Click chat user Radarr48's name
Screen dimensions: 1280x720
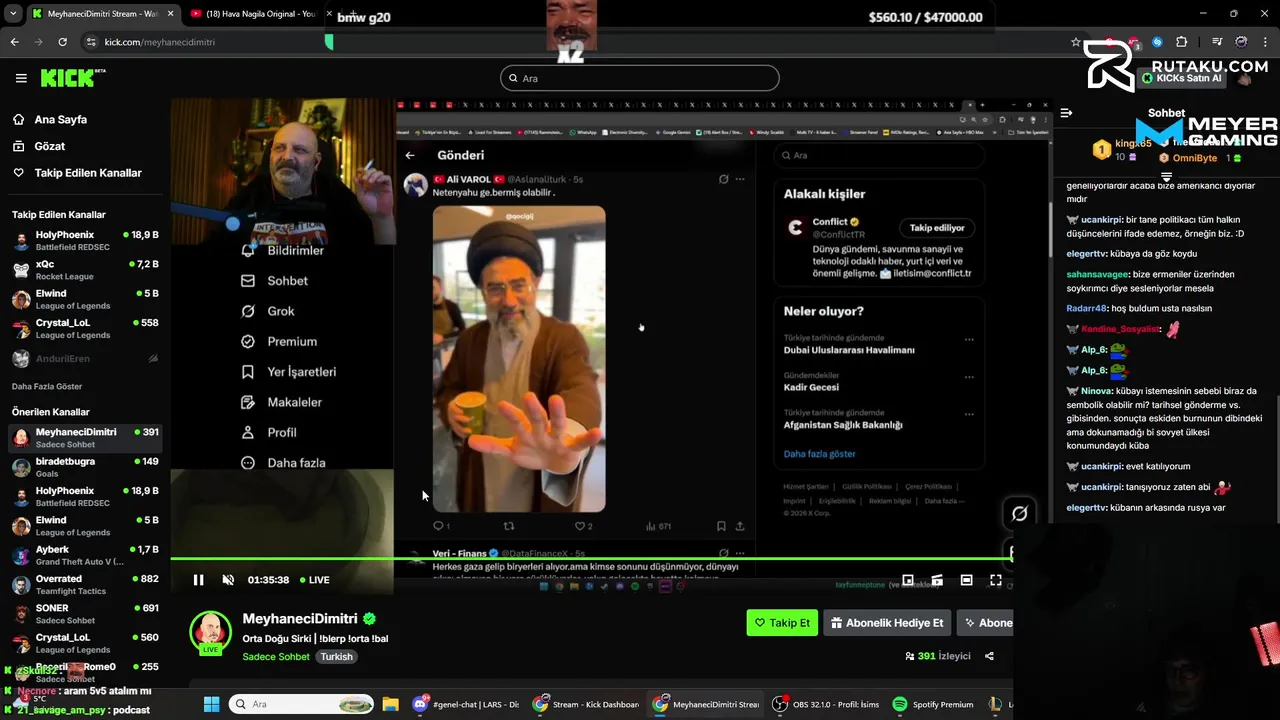1087,308
